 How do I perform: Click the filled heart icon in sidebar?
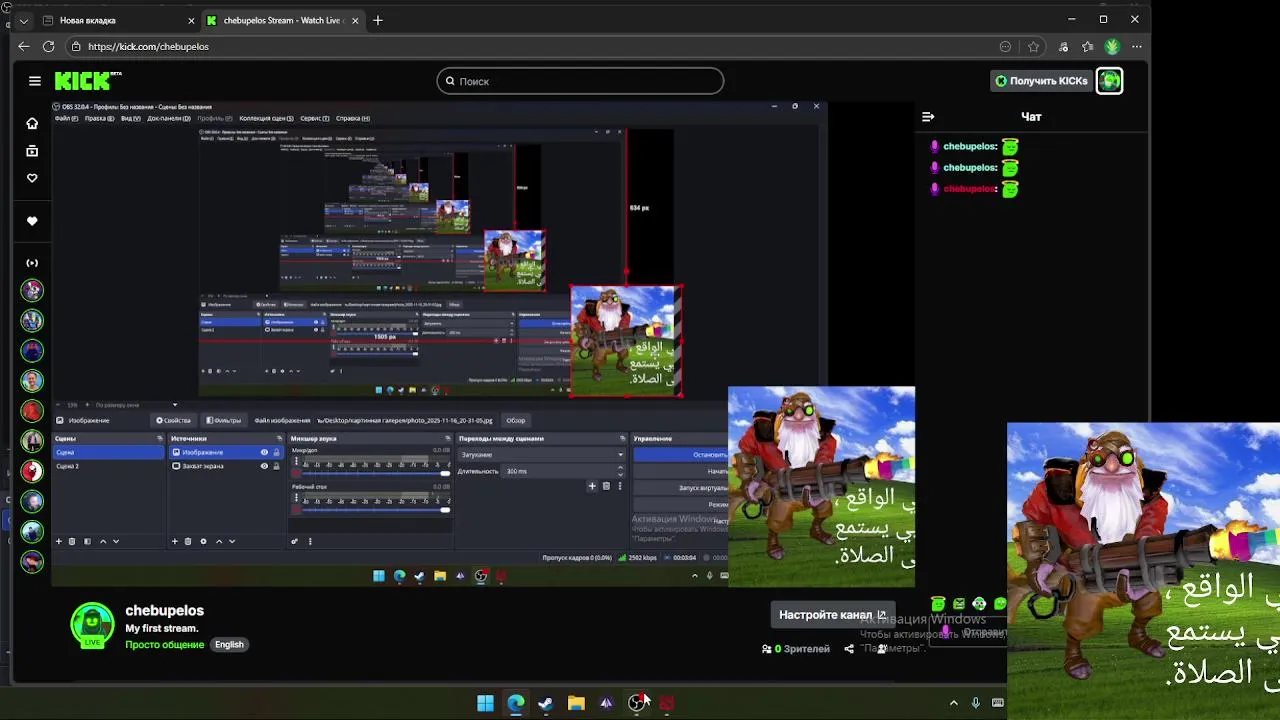[x=32, y=221]
